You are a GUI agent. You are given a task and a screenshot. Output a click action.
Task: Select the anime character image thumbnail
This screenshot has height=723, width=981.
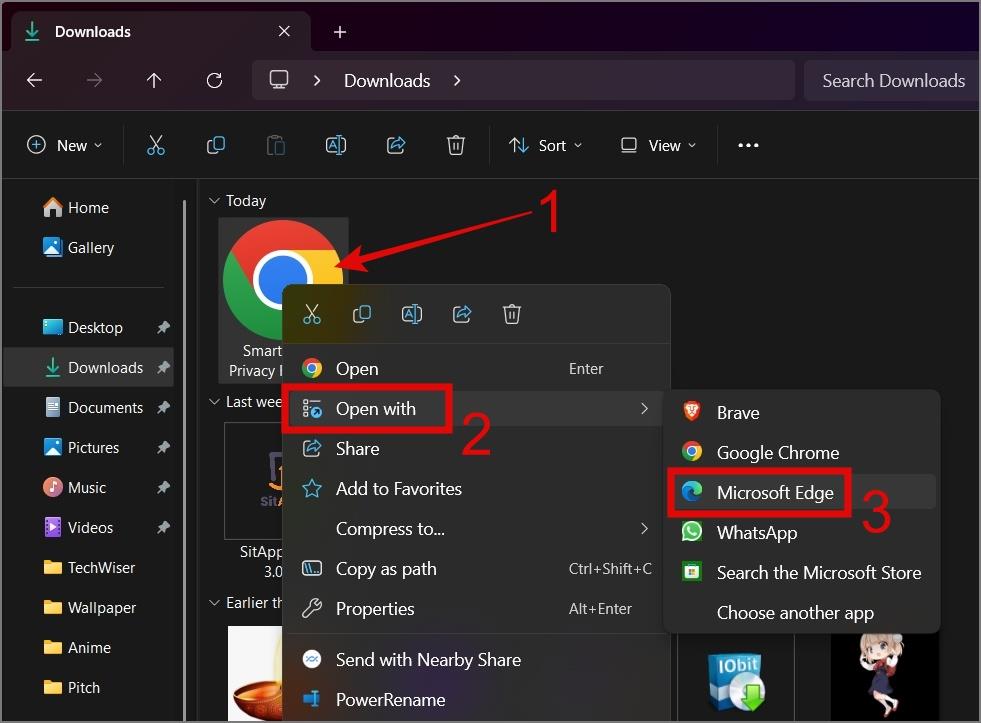[x=883, y=675]
